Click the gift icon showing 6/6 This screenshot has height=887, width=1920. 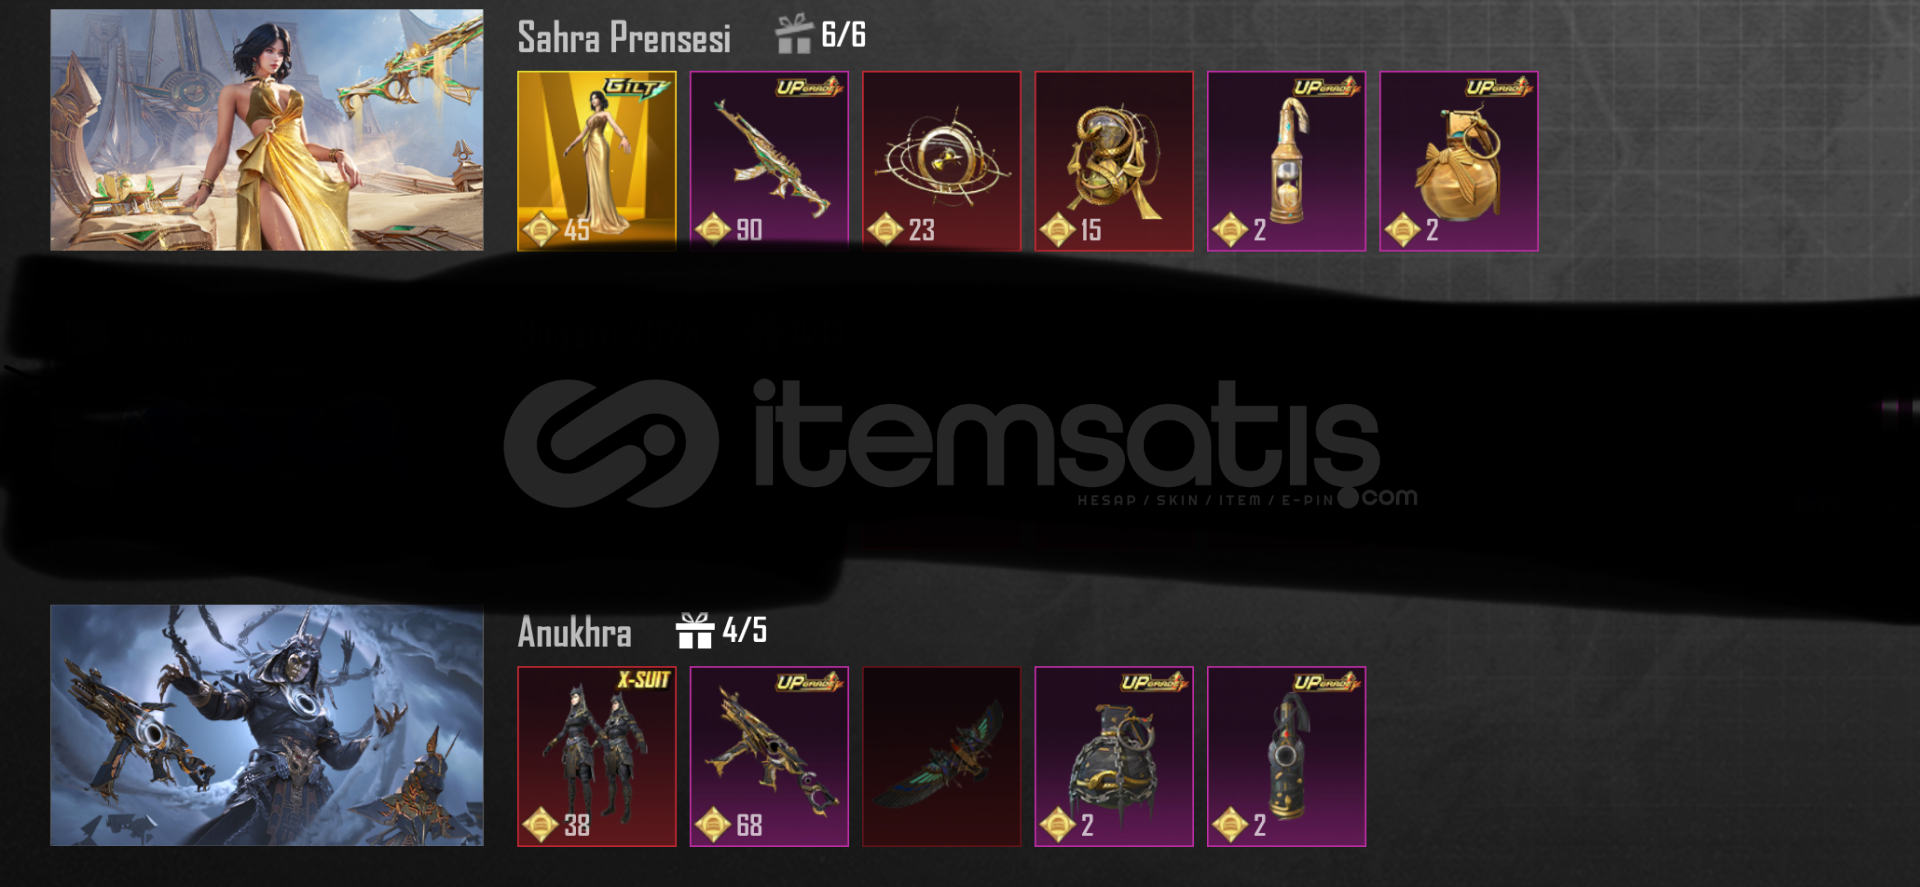[794, 34]
